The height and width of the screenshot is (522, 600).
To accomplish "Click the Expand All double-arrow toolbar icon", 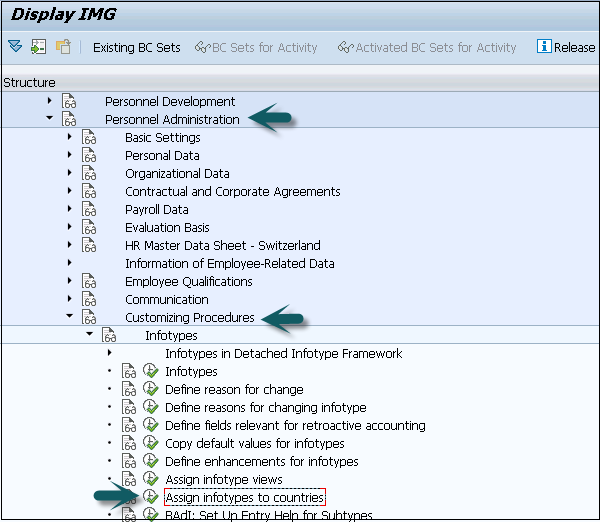I will point(14,47).
